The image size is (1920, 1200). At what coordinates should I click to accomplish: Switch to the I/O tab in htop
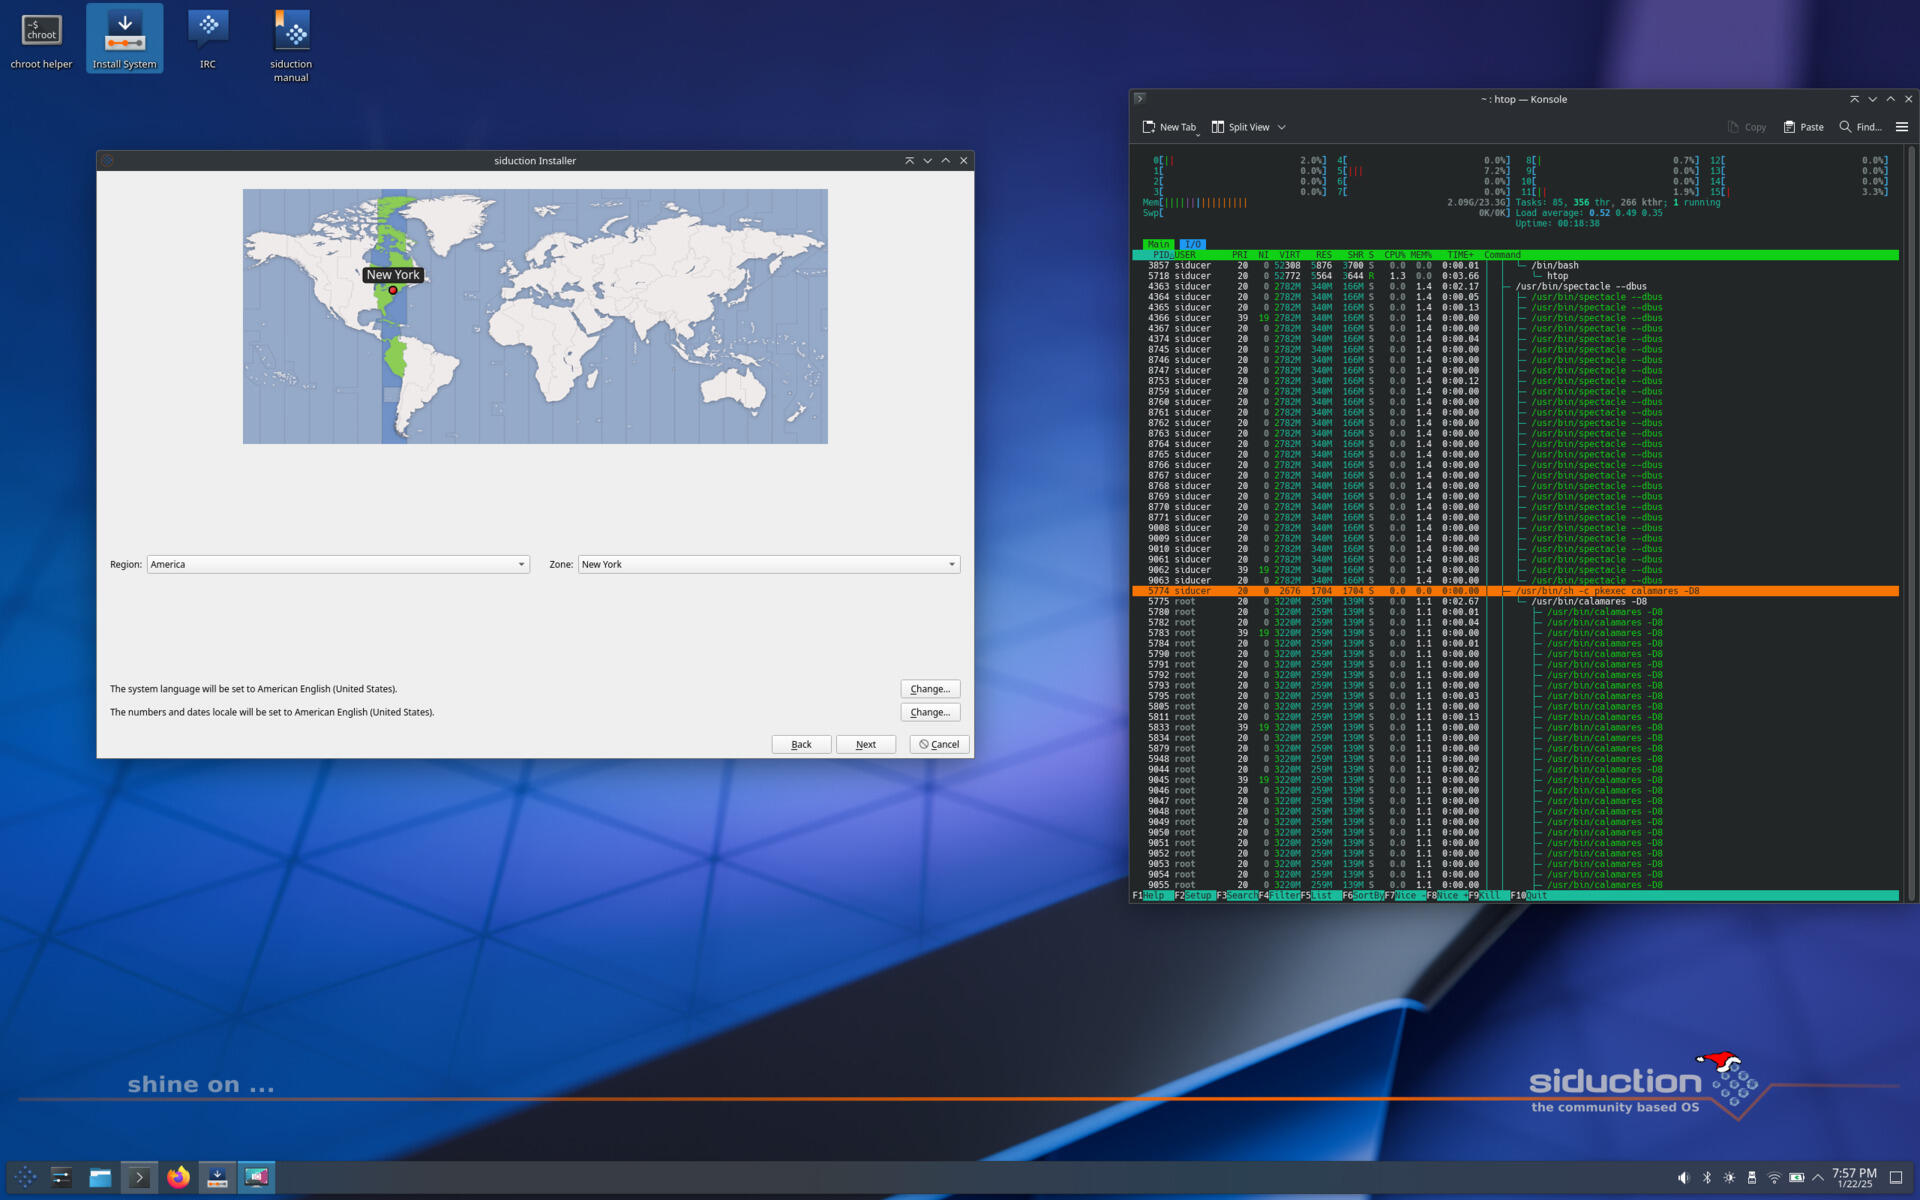[1192, 244]
